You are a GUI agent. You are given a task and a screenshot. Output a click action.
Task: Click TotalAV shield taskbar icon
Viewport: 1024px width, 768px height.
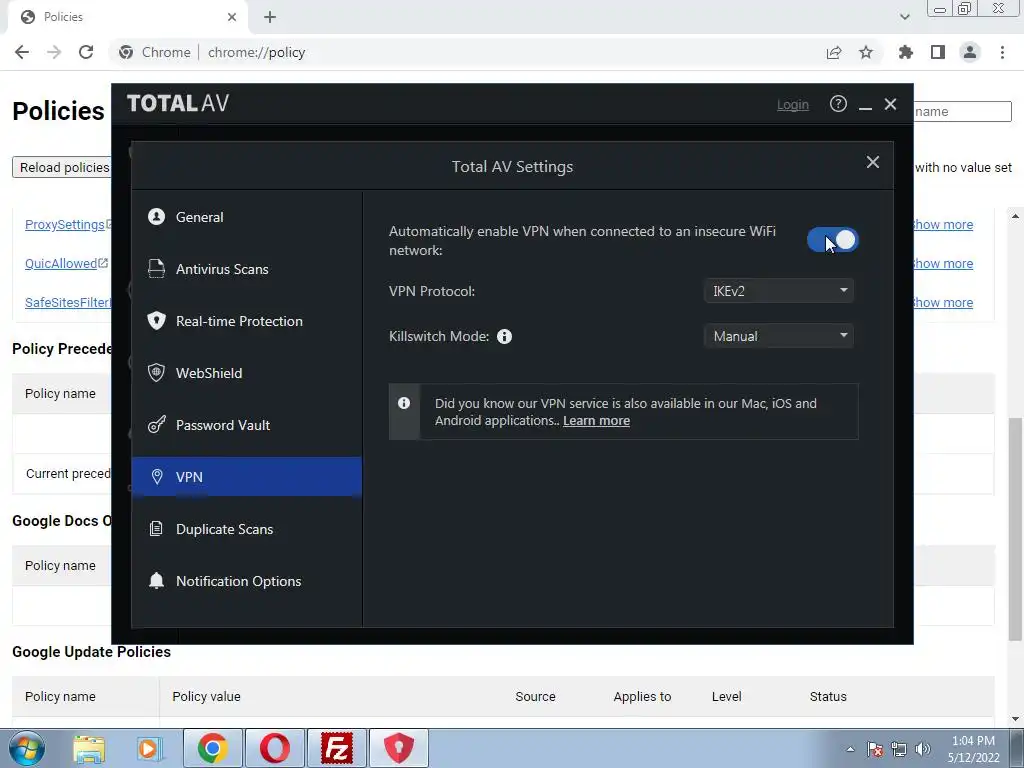pyautogui.click(x=398, y=748)
